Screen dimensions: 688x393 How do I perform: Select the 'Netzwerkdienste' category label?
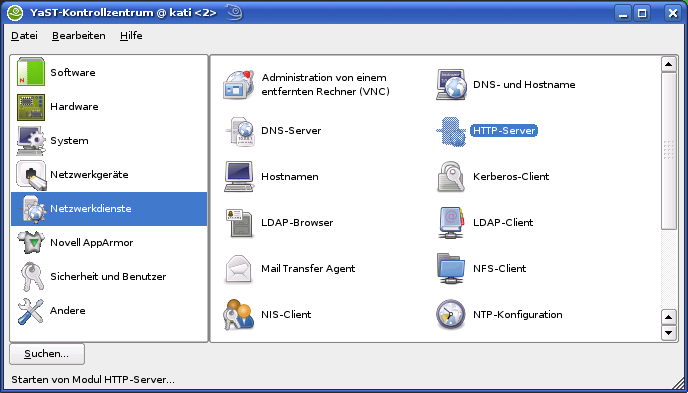tap(90, 208)
